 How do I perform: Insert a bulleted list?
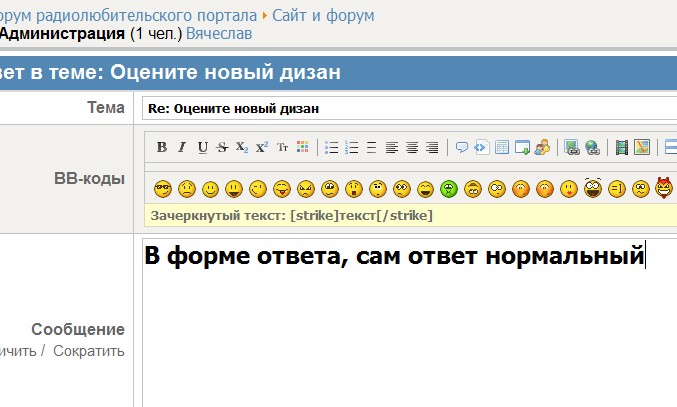[332, 147]
